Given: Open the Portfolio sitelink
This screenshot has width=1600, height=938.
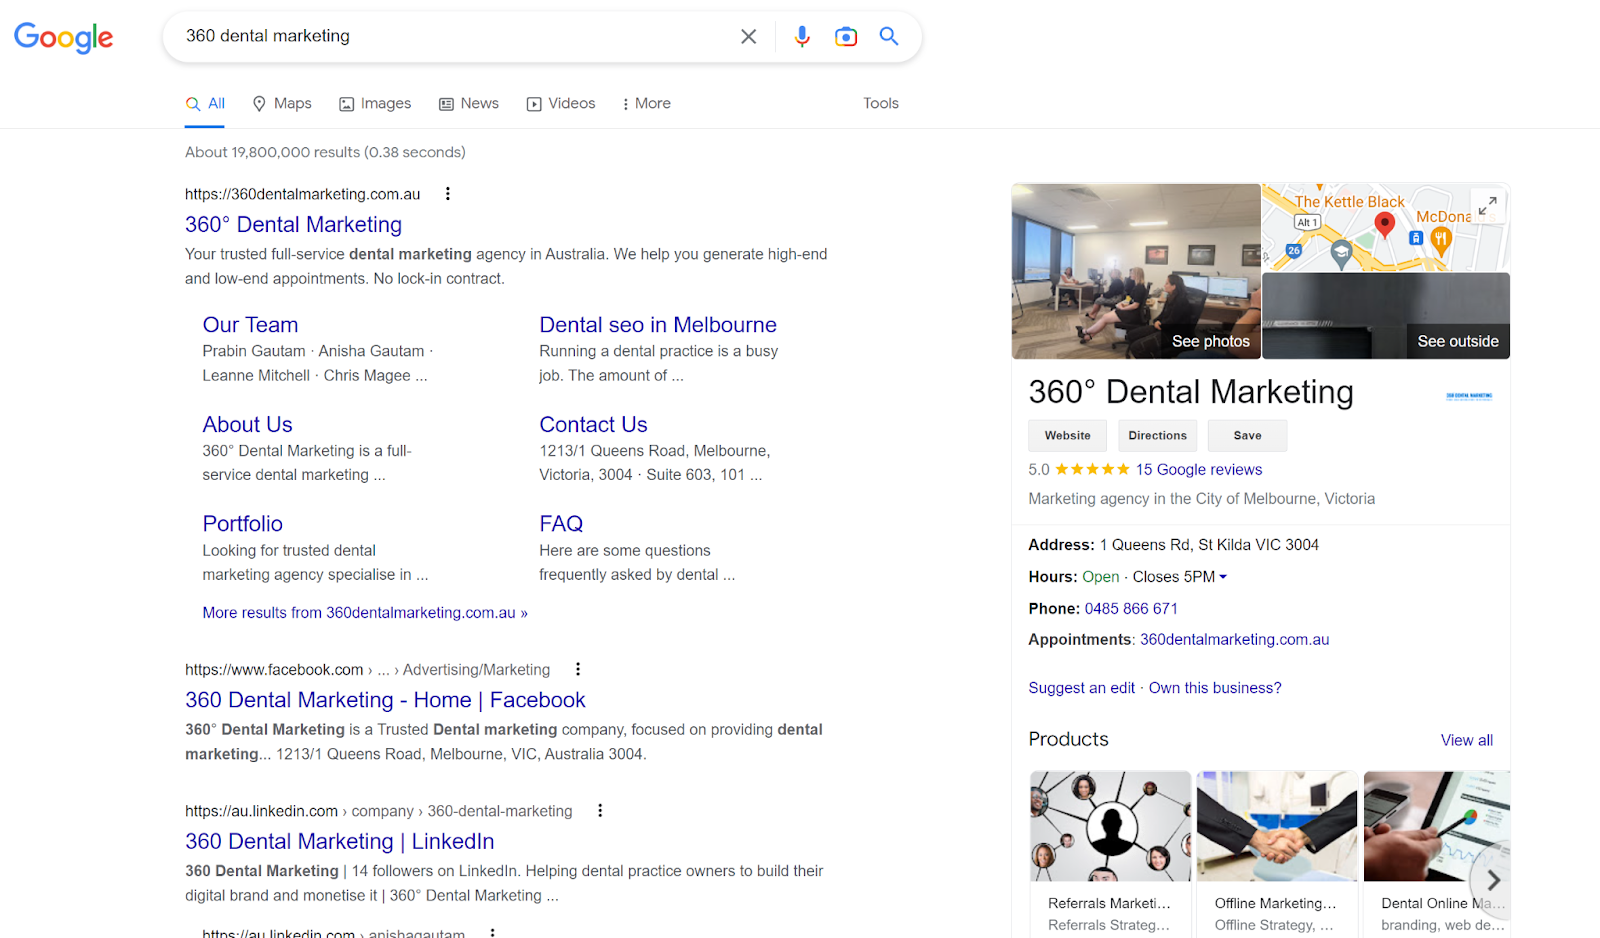Looking at the screenshot, I should tap(243, 524).
